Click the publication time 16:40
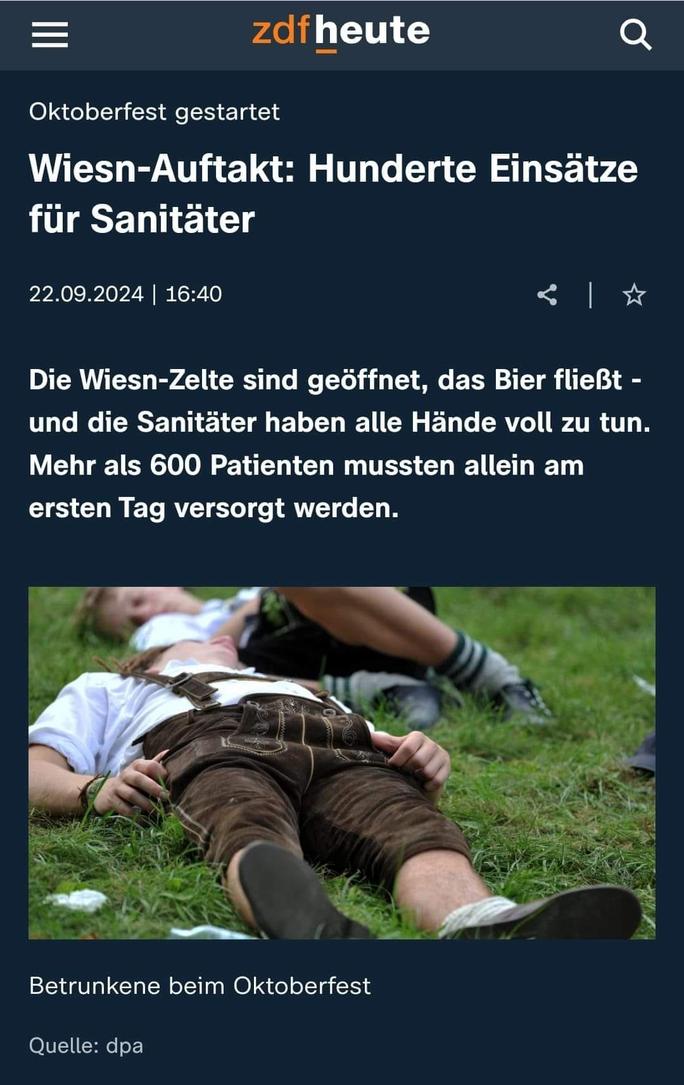The width and height of the screenshot is (684, 1085). point(194,294)
